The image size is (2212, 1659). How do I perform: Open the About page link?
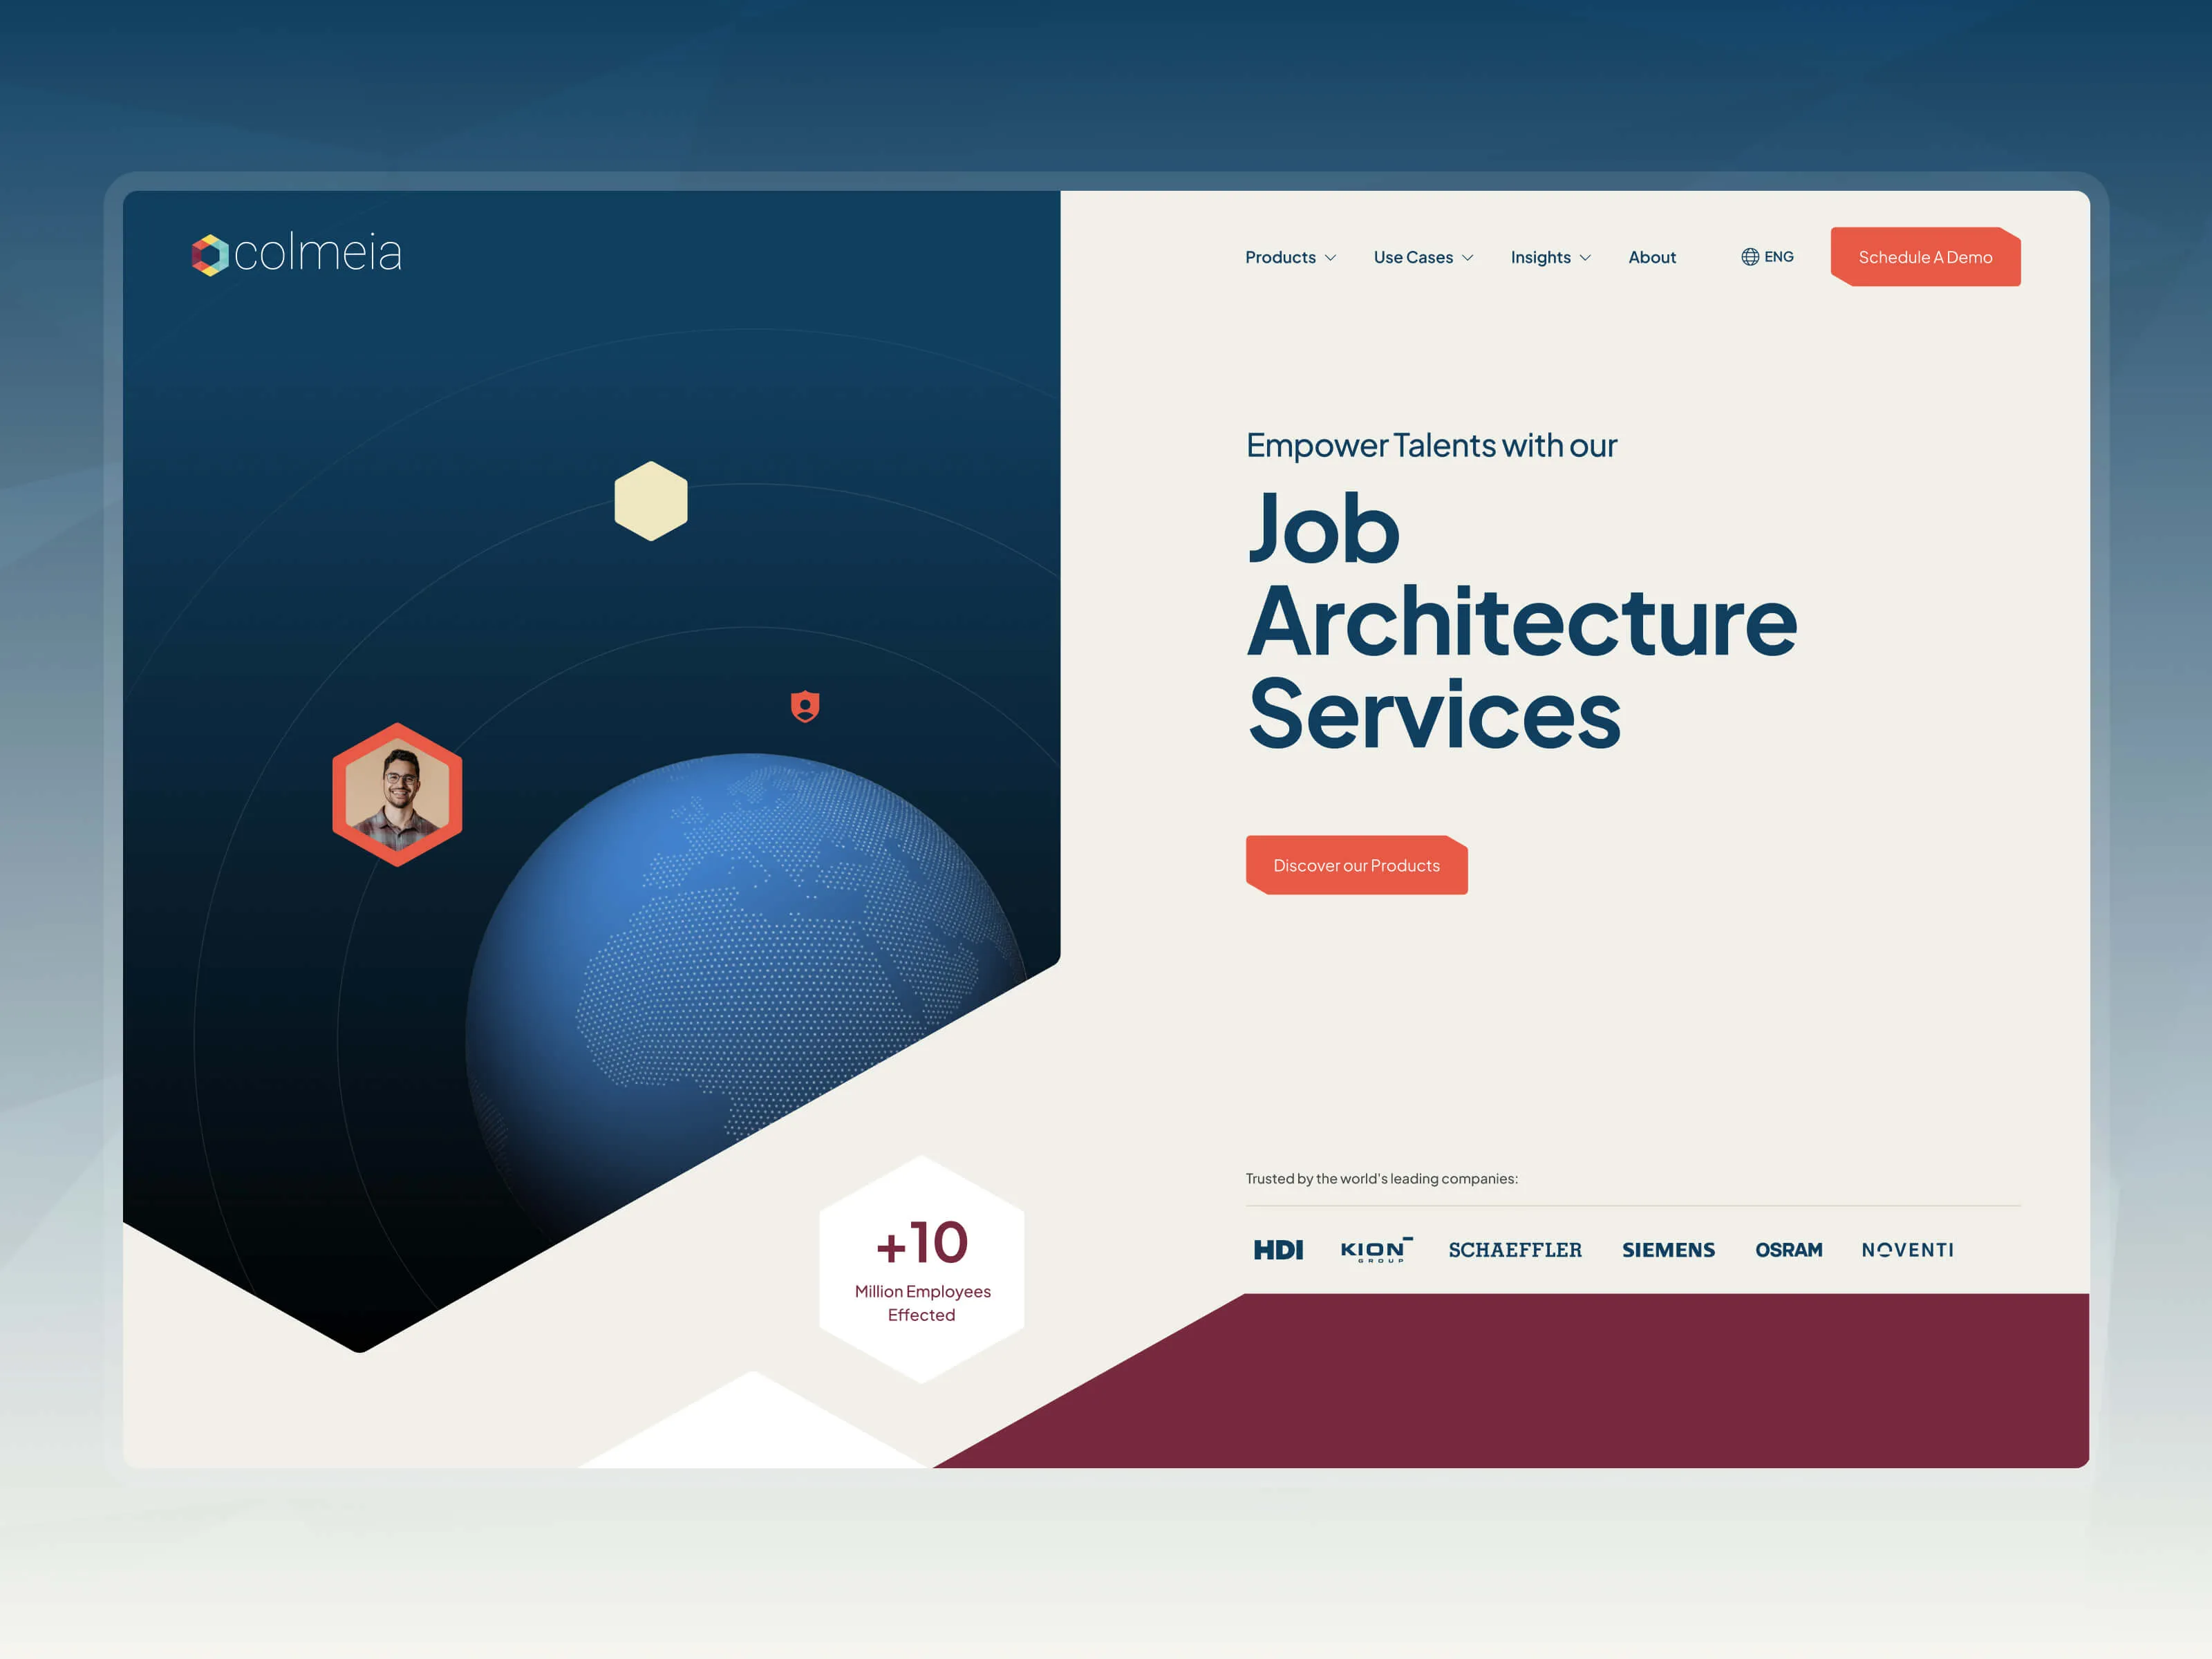(x=1652, y=257)
